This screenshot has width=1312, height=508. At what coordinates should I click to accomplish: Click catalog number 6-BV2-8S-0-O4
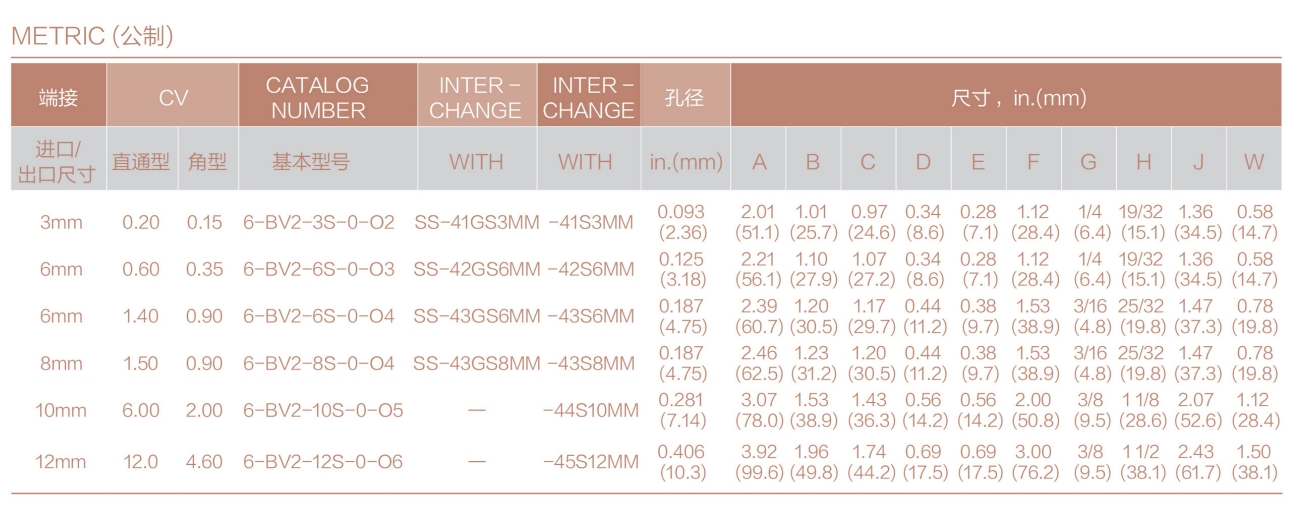319,364
